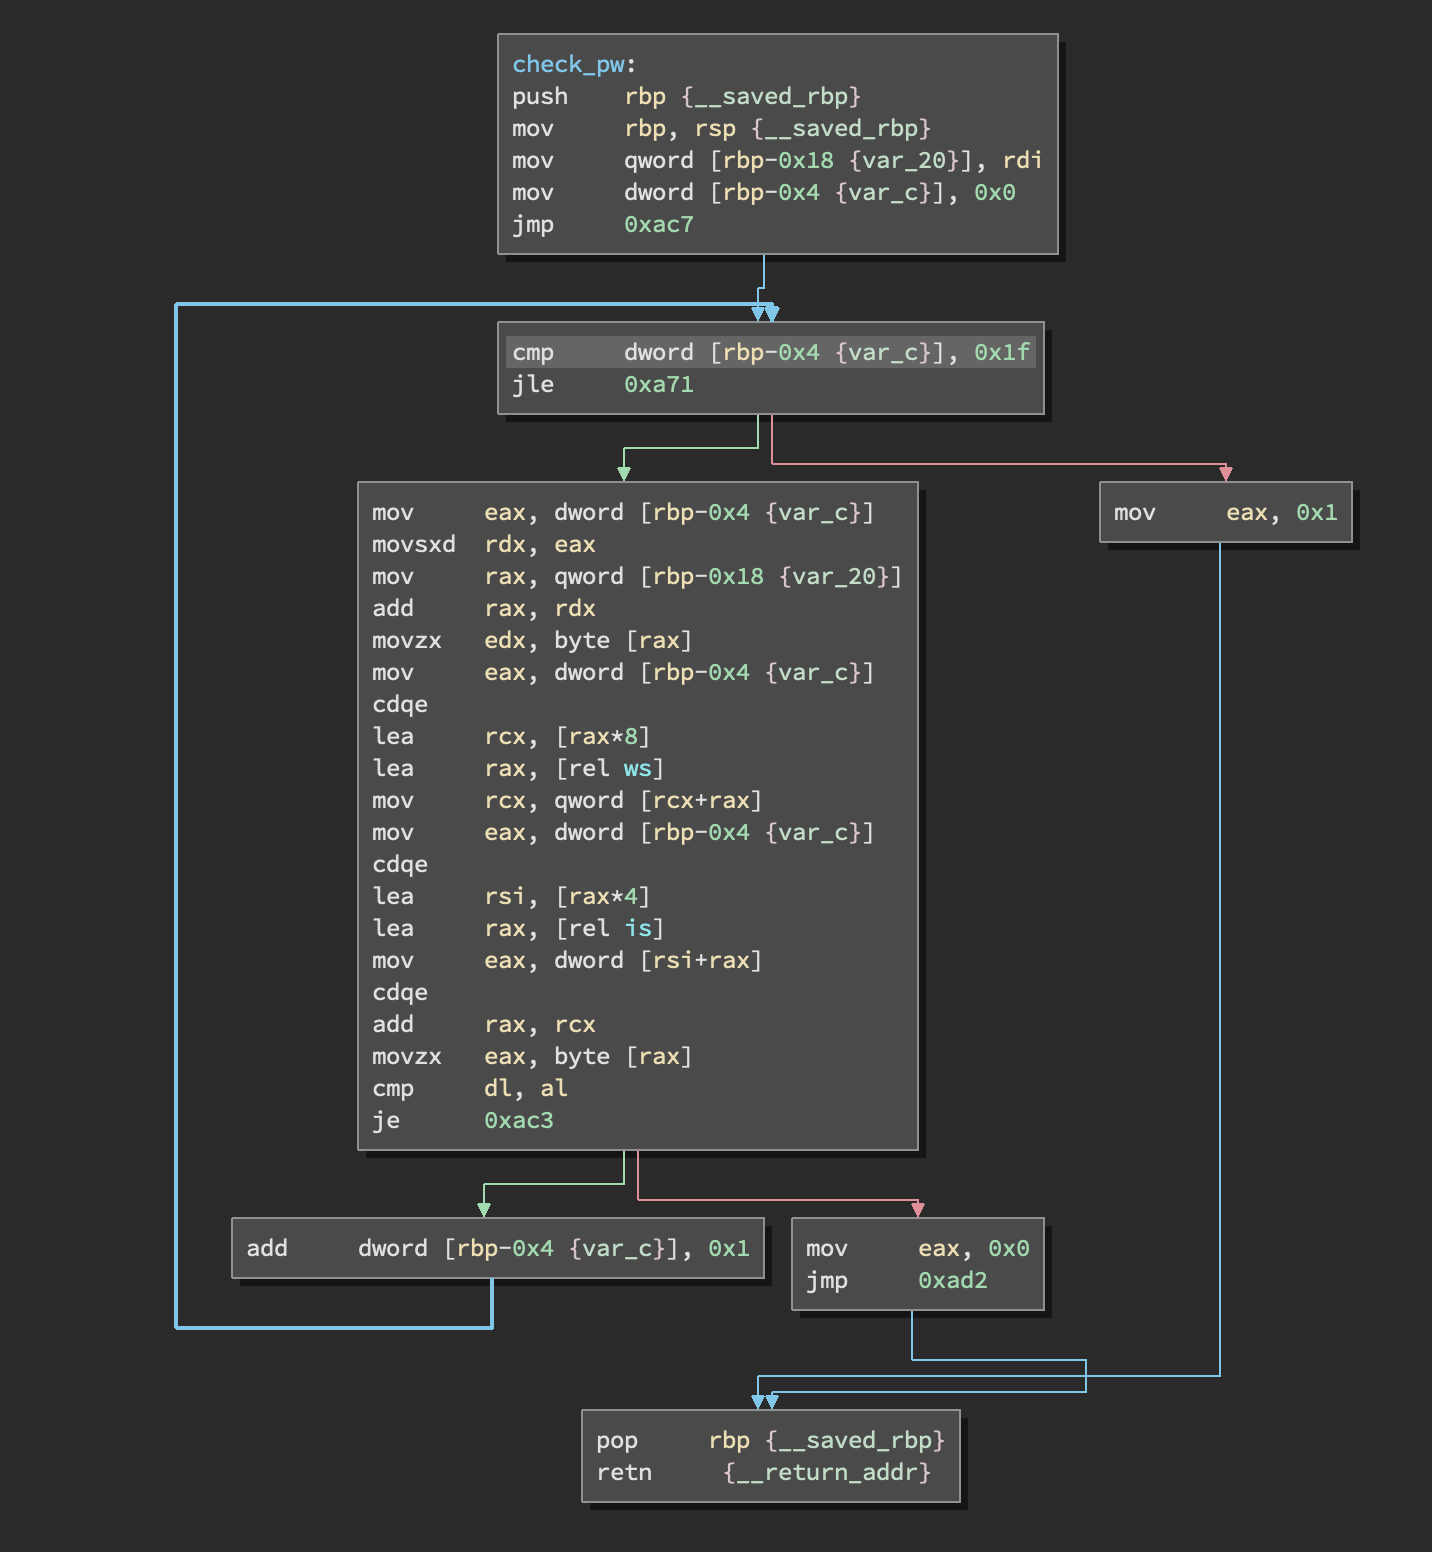Open the ws symbol reference
This screenshot has height=1552, width=1432.
(637, 768)
